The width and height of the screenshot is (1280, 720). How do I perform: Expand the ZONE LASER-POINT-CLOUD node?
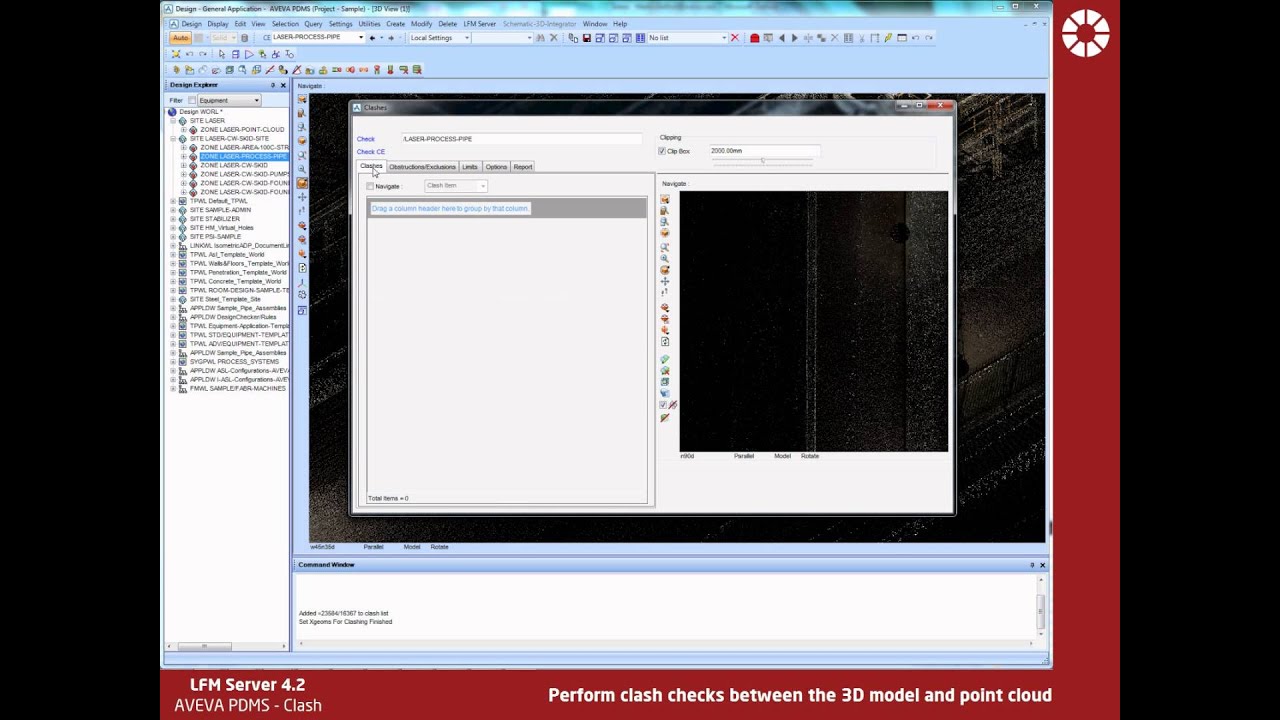[x=183, y=130]
